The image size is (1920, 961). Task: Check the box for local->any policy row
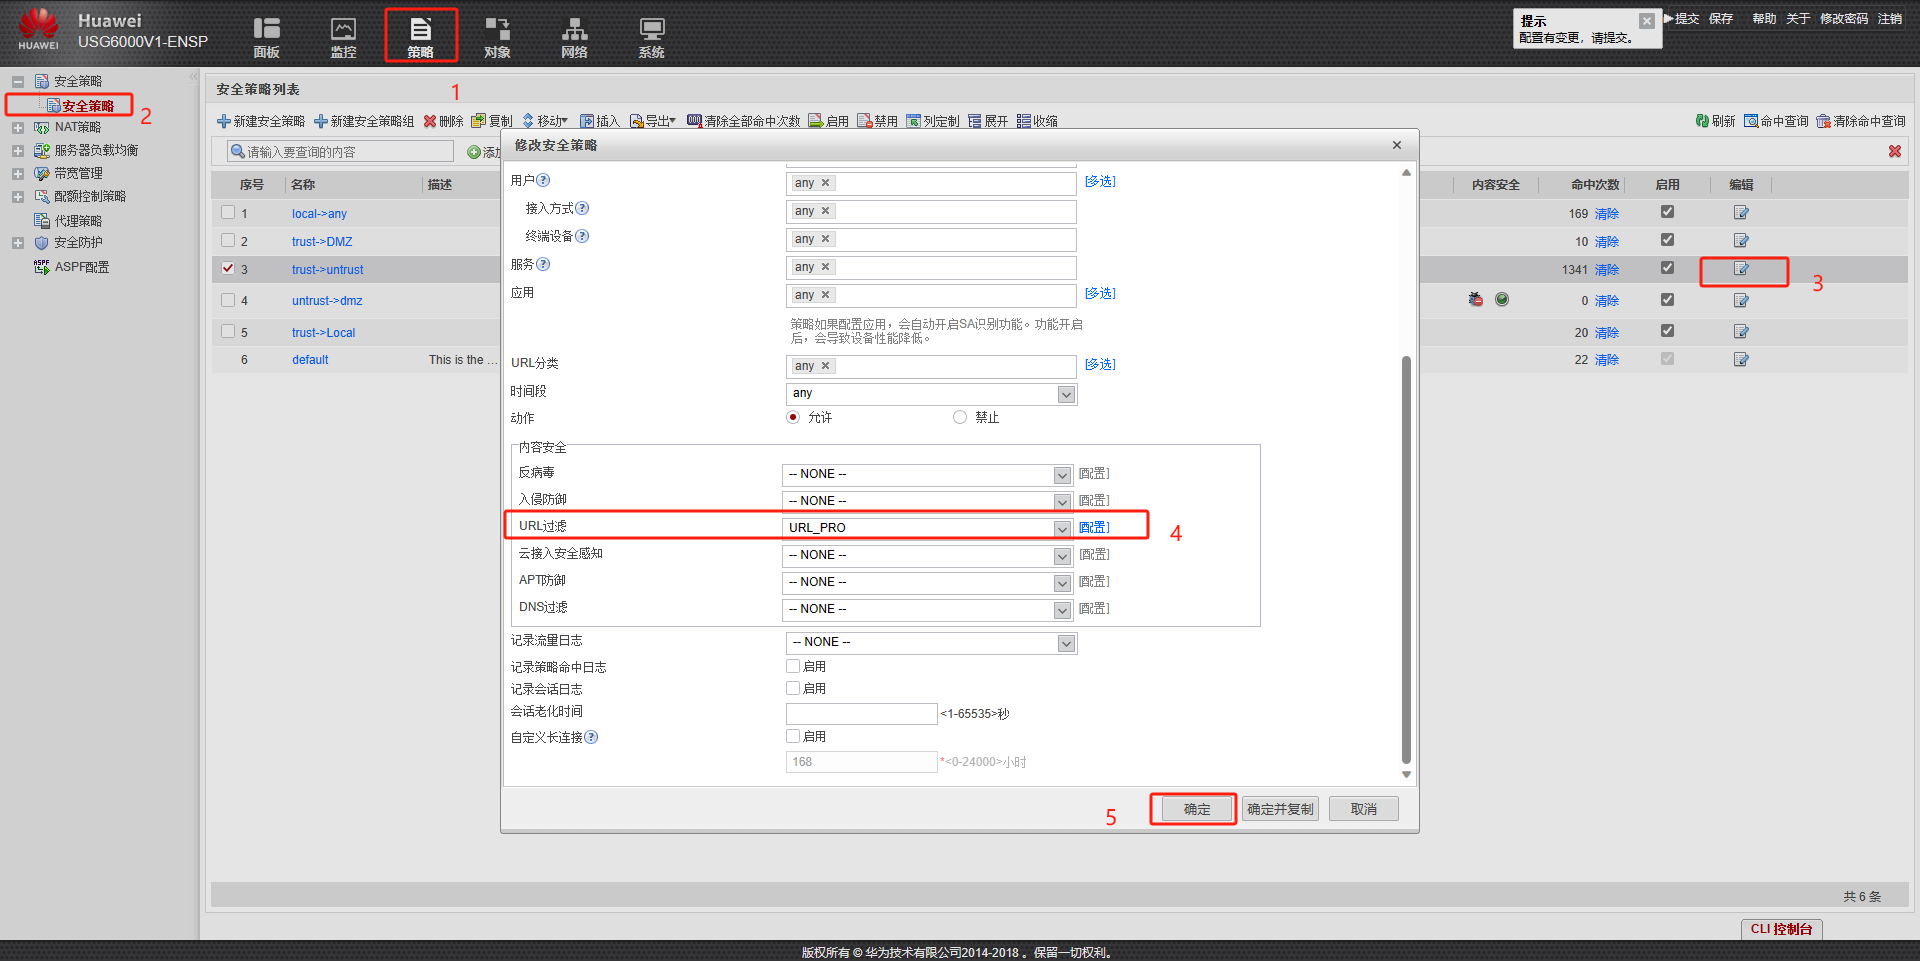coord(228,213)
